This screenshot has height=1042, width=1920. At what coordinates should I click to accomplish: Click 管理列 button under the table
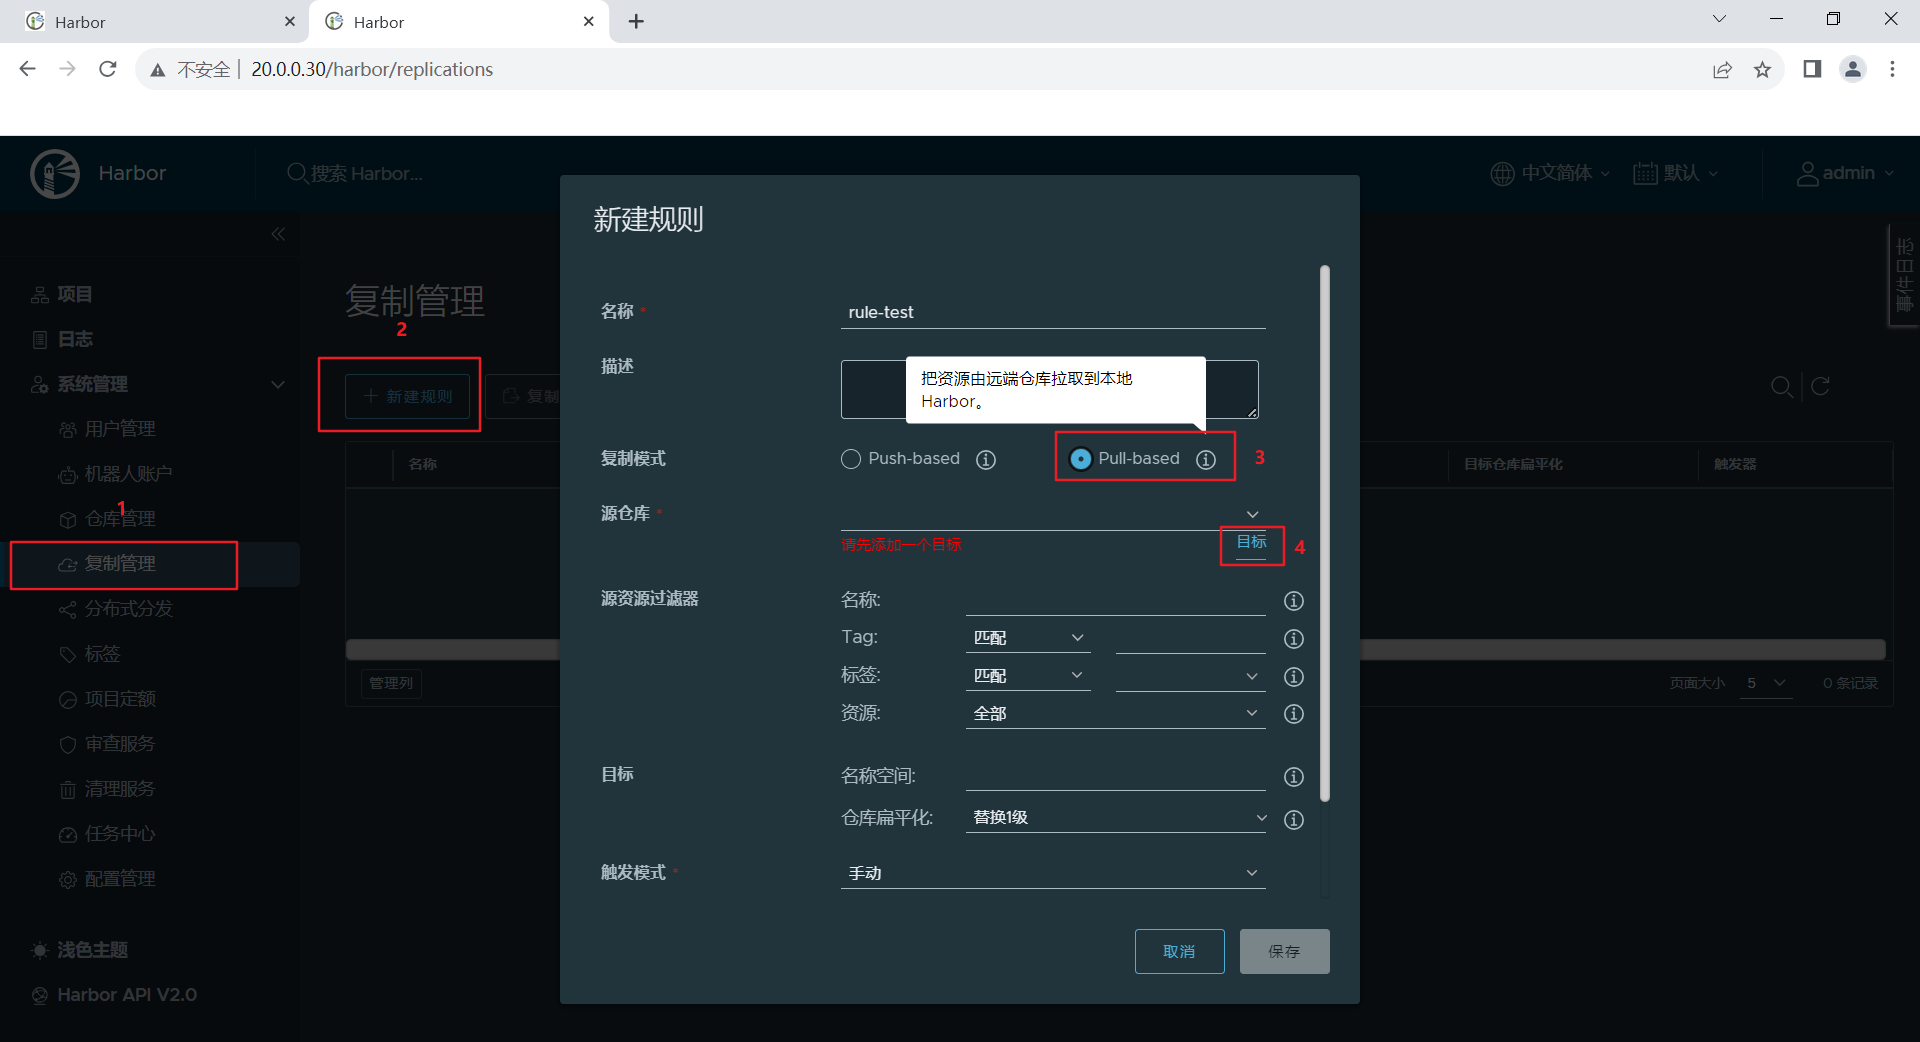pos(391,683)
